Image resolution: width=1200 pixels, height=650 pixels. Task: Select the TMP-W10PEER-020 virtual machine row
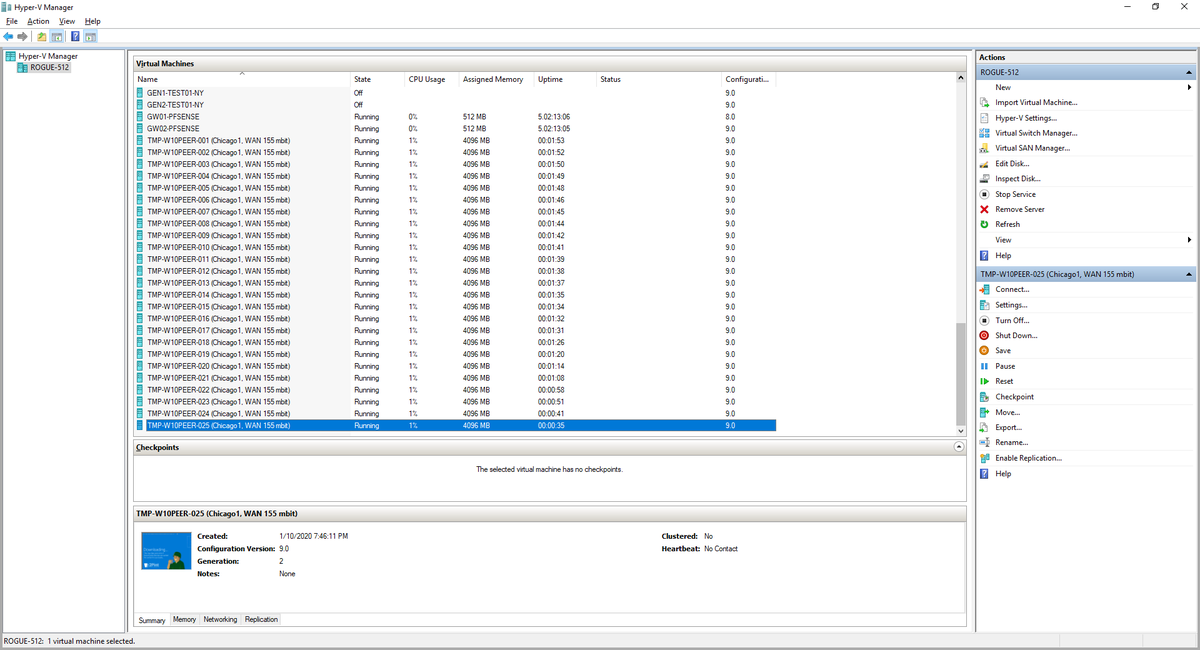coord(455,366)
